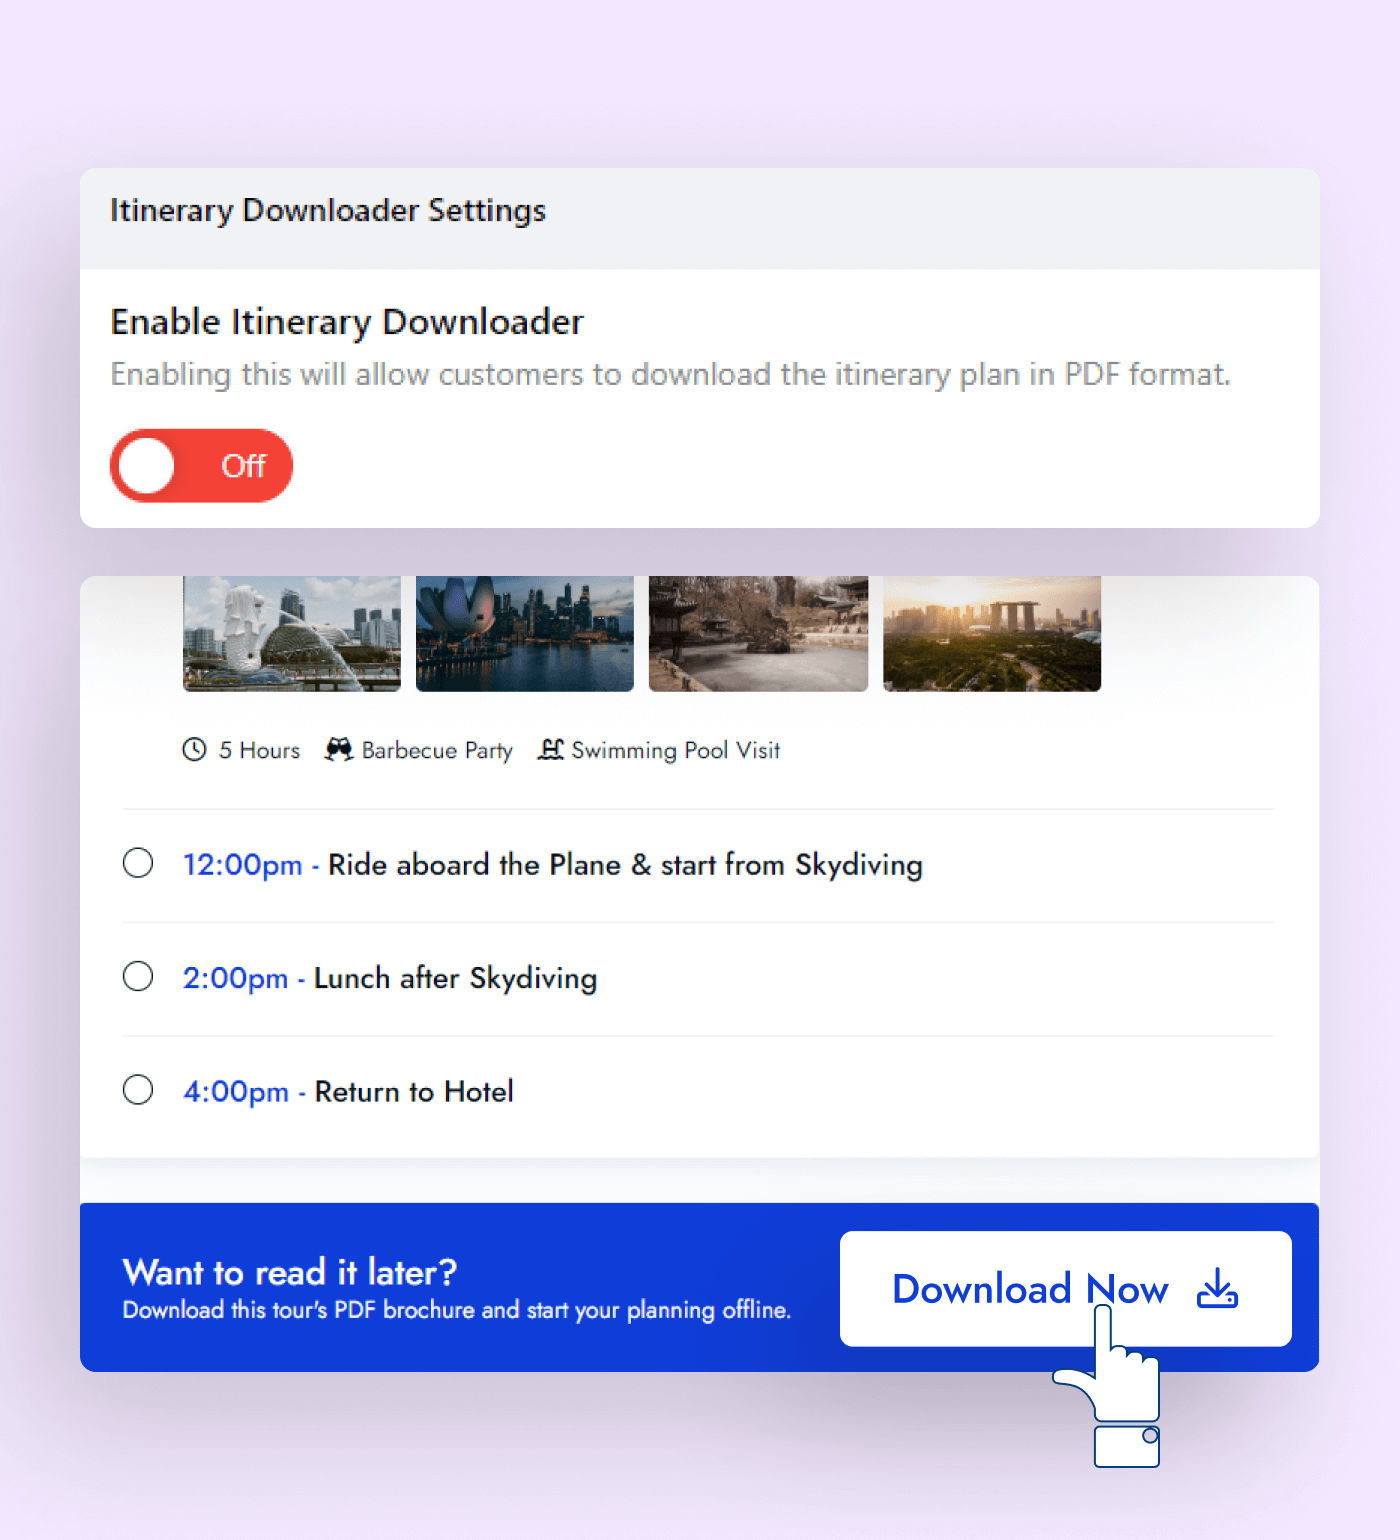
Task: Click the 5 Hours duration text
Action: point(259,750)
